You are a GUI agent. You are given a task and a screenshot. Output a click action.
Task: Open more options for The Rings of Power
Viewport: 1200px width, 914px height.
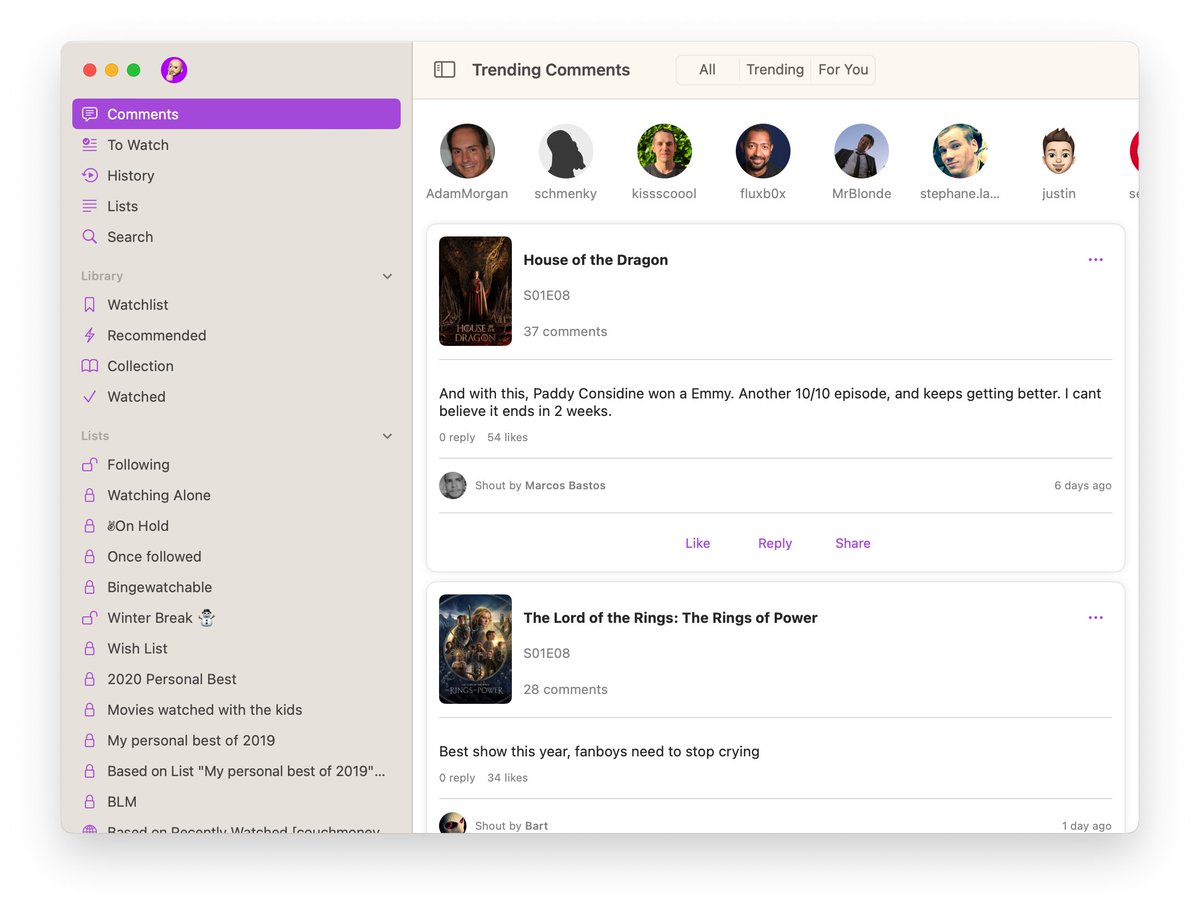(1095, 618)
